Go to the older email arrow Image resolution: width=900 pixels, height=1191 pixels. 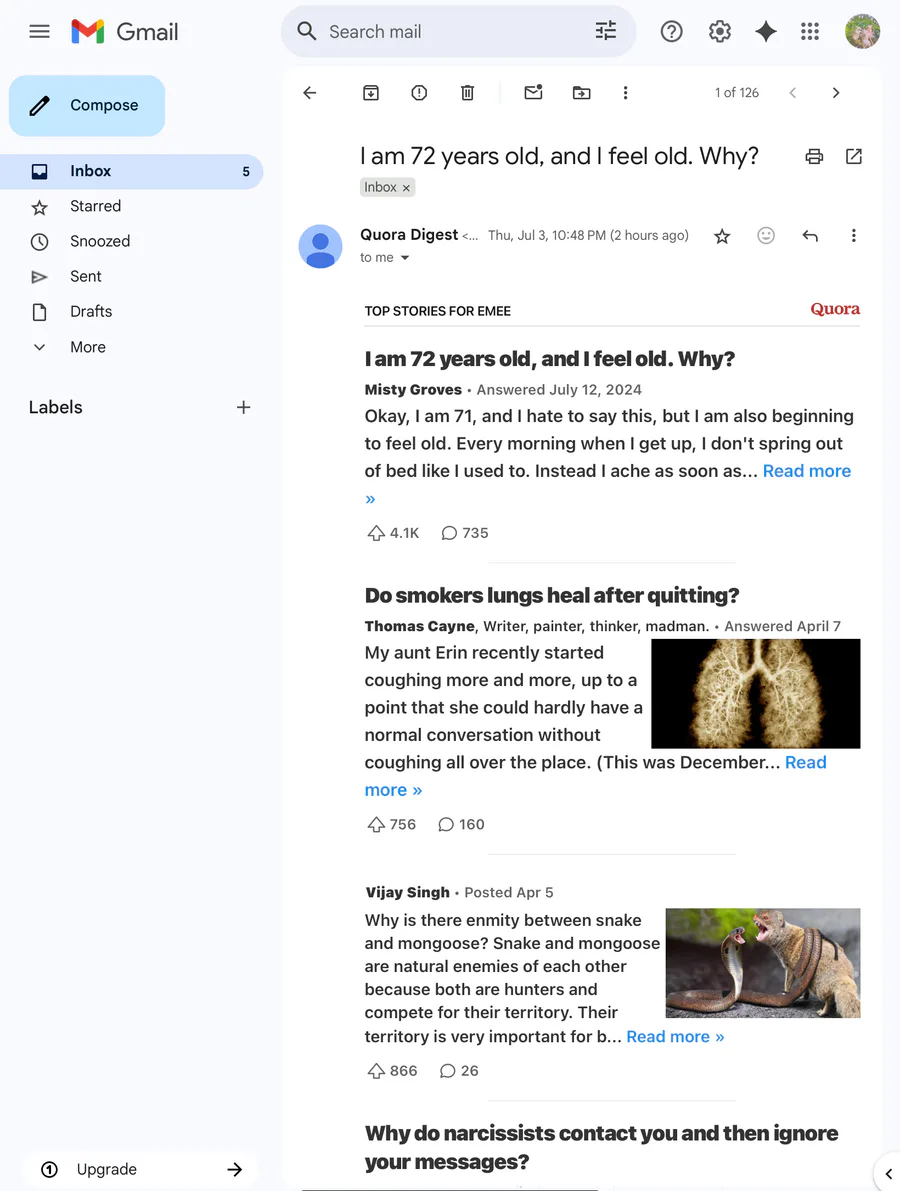point(835,93)
